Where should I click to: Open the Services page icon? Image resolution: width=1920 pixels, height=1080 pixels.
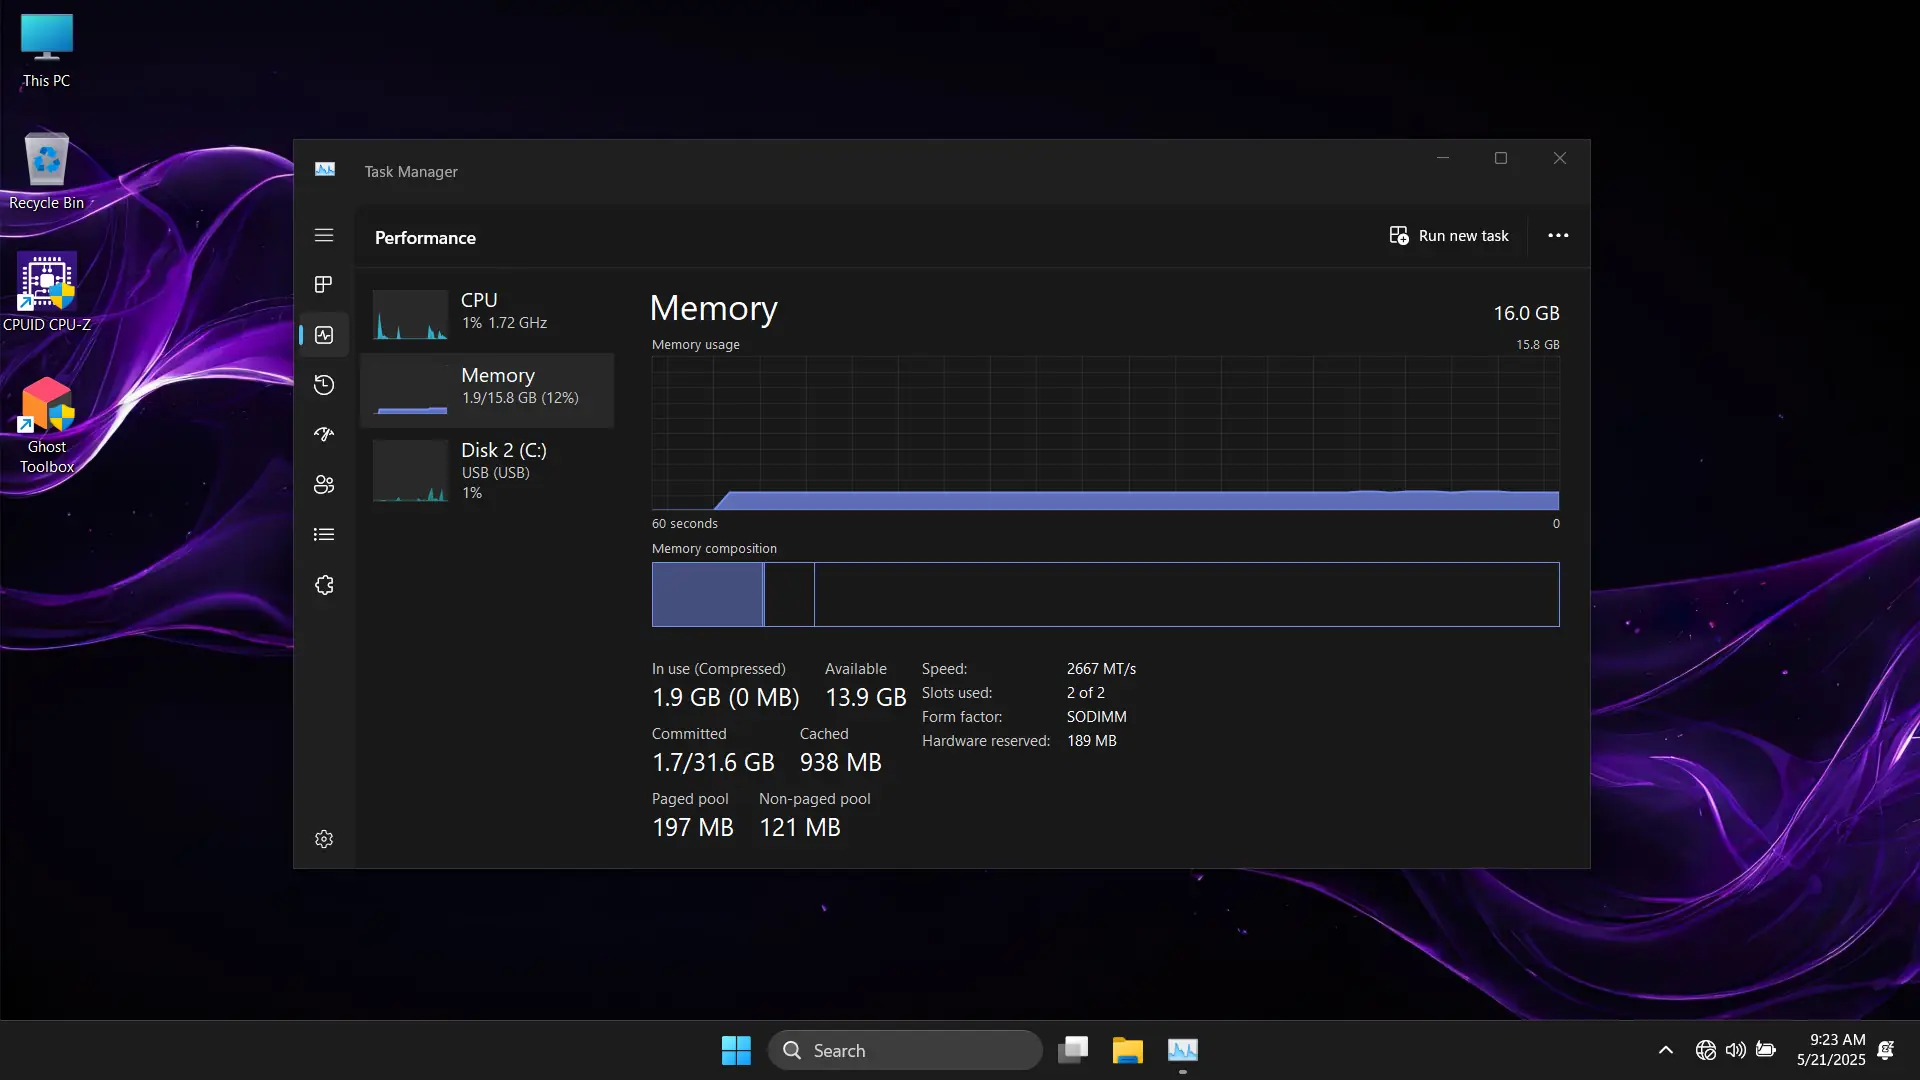[x=324, y=584]
